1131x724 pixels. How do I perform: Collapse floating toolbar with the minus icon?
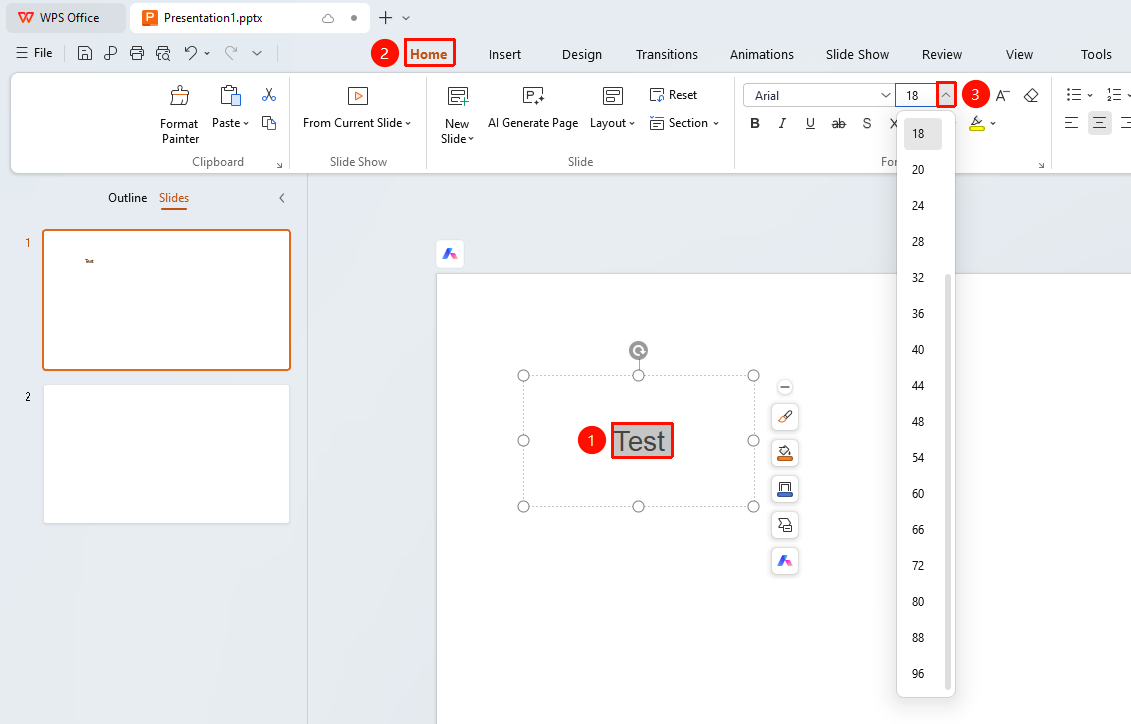[x=785, y=387]
